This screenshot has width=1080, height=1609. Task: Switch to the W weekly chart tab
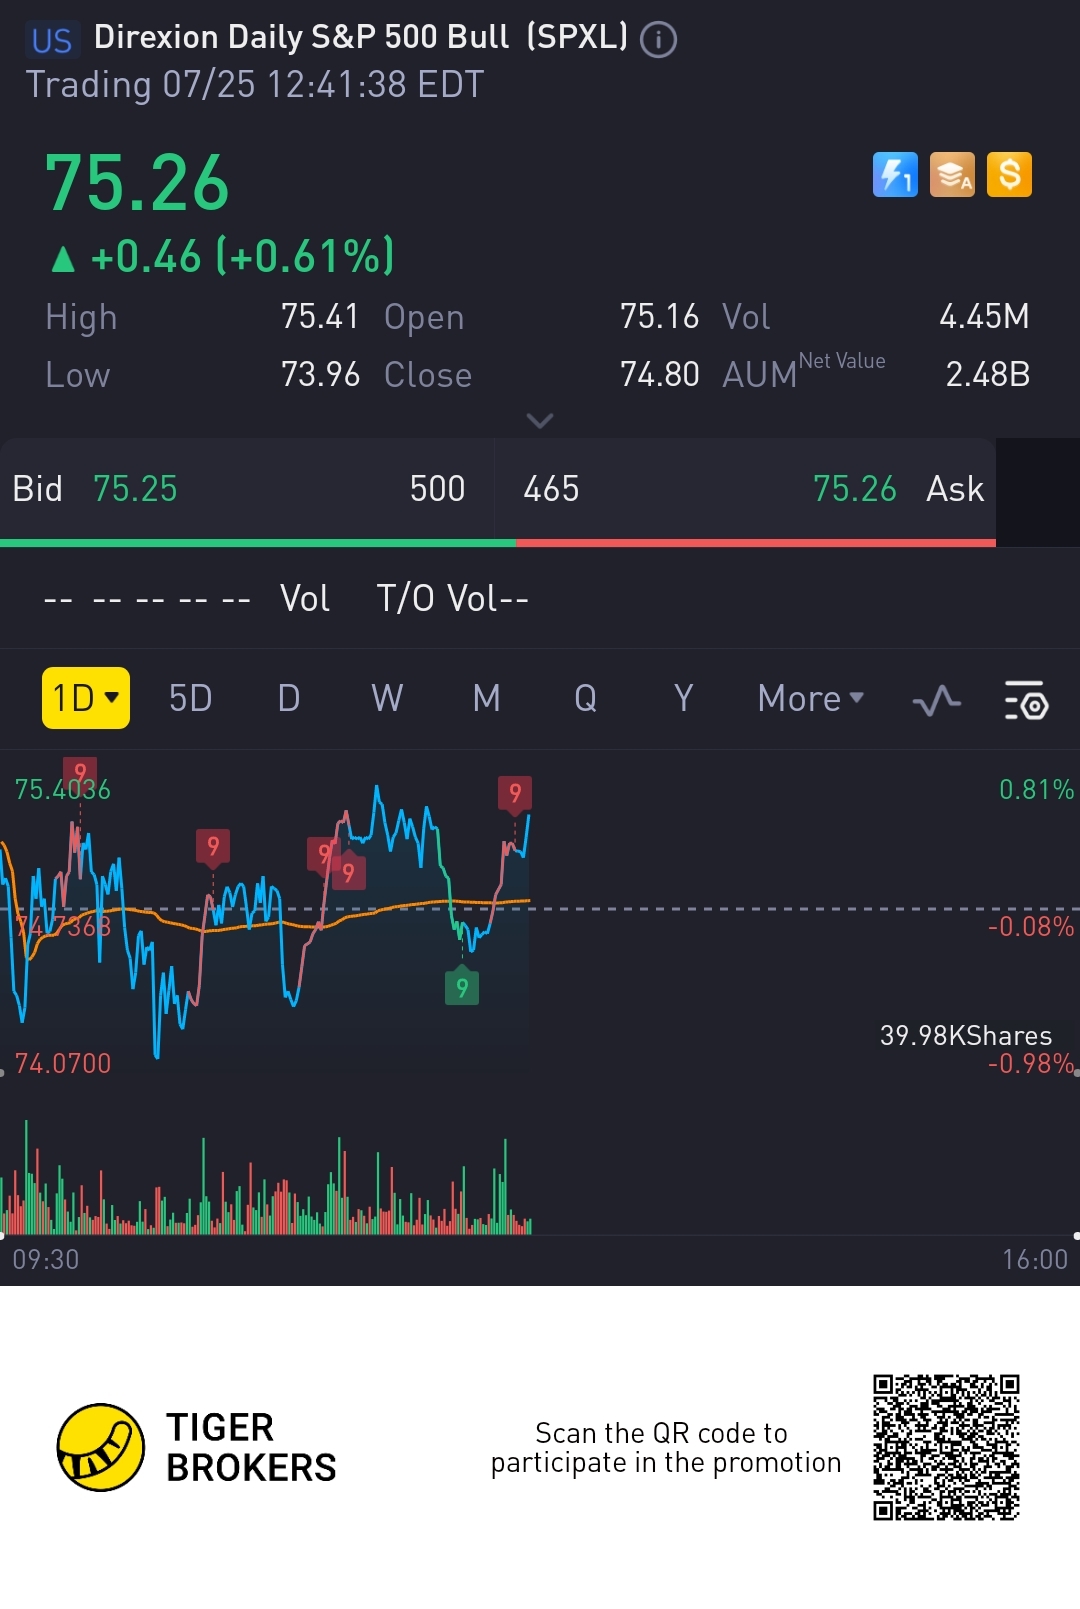(387, 698)
